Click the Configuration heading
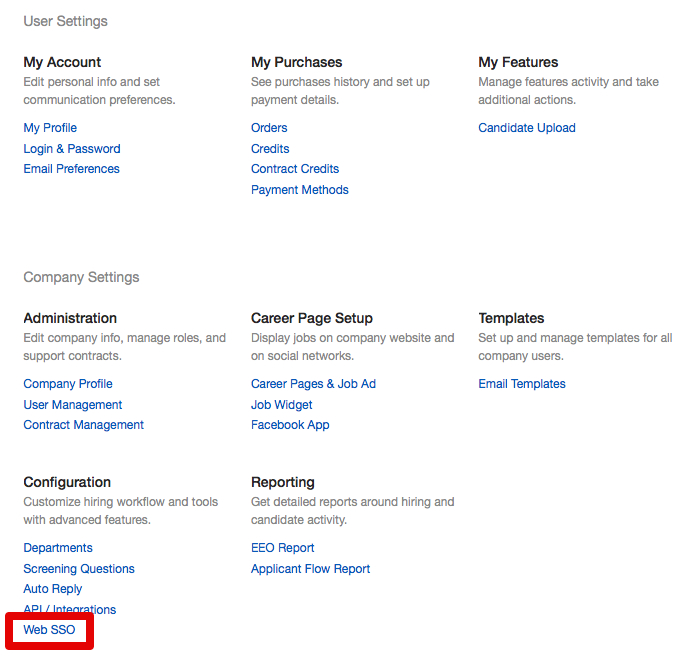 (67, 482)
